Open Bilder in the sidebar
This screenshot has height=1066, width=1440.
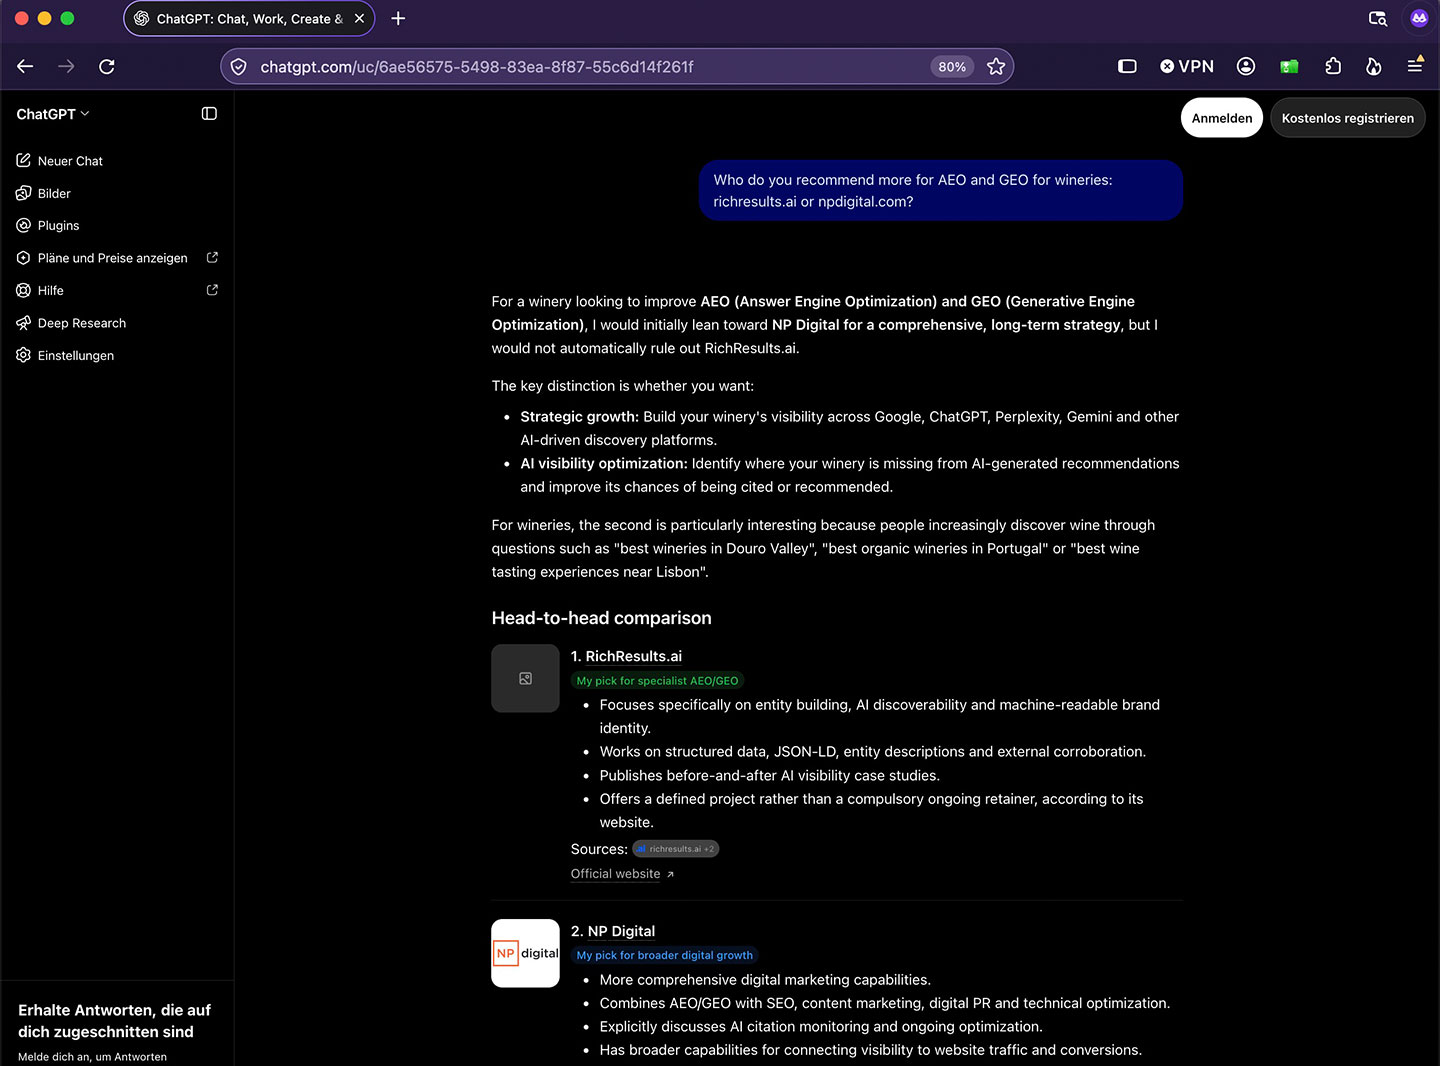click(x=44, y=193)
